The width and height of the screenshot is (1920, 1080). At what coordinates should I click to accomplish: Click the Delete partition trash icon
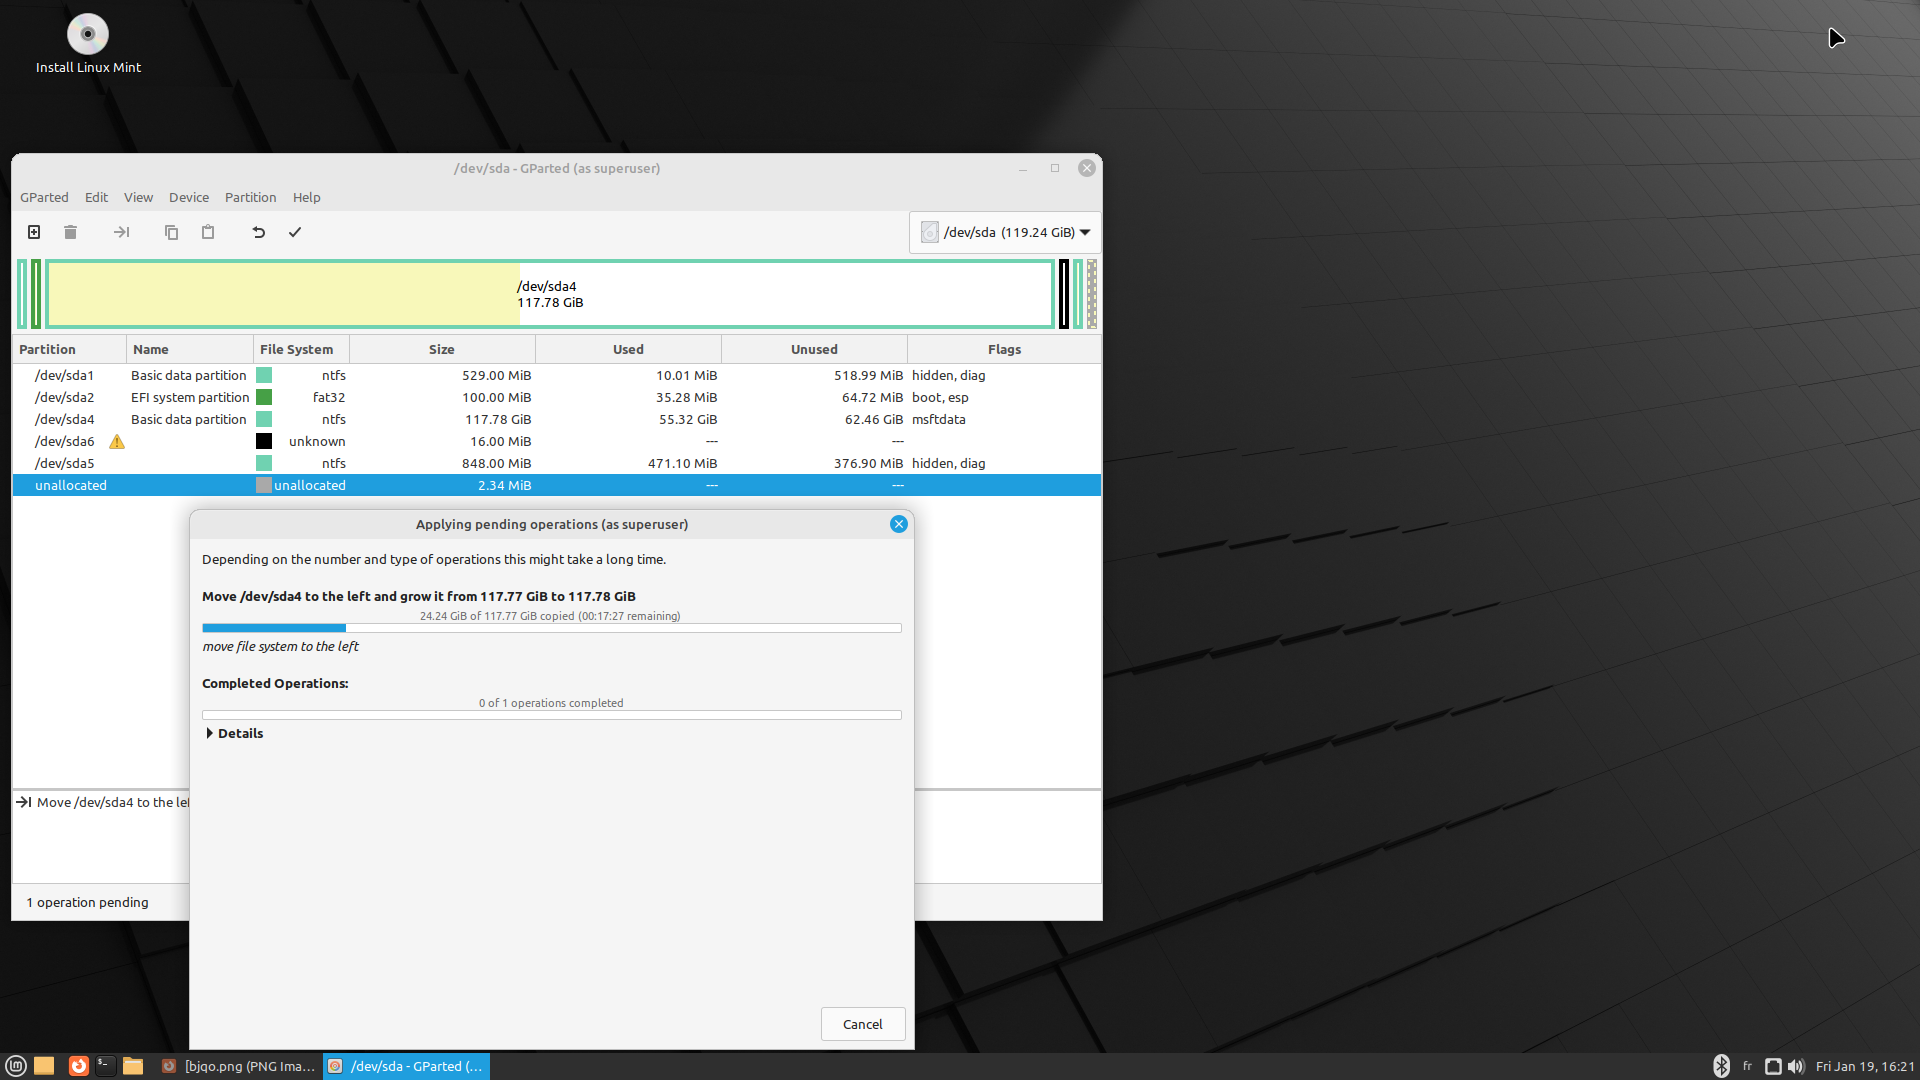pos(70,232)
